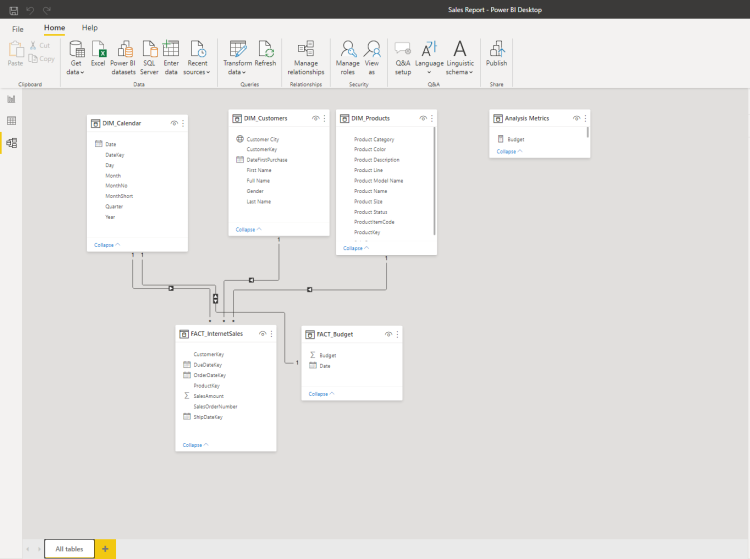Open Manage roles security dialog
The width and height of the screenshot is (750, 559).
coord(348,57)
